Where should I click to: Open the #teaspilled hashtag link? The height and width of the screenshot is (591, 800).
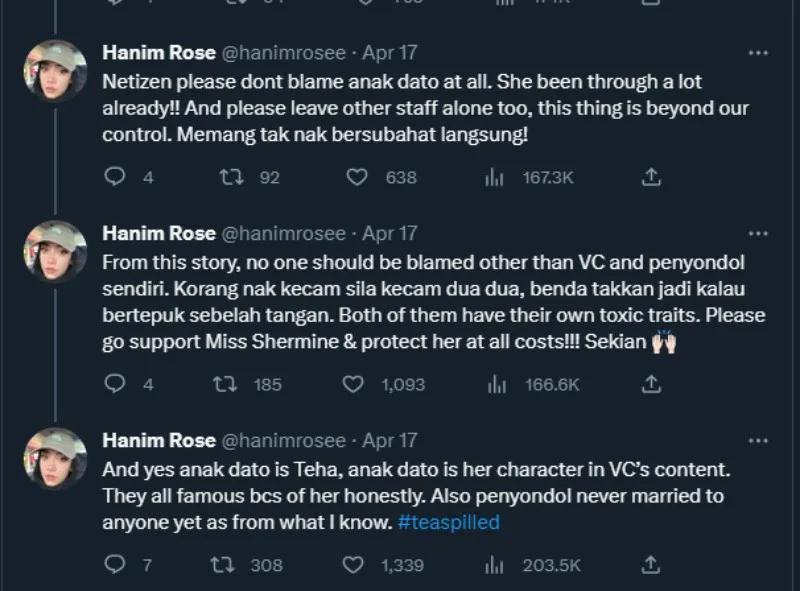(x=447, y=522)
